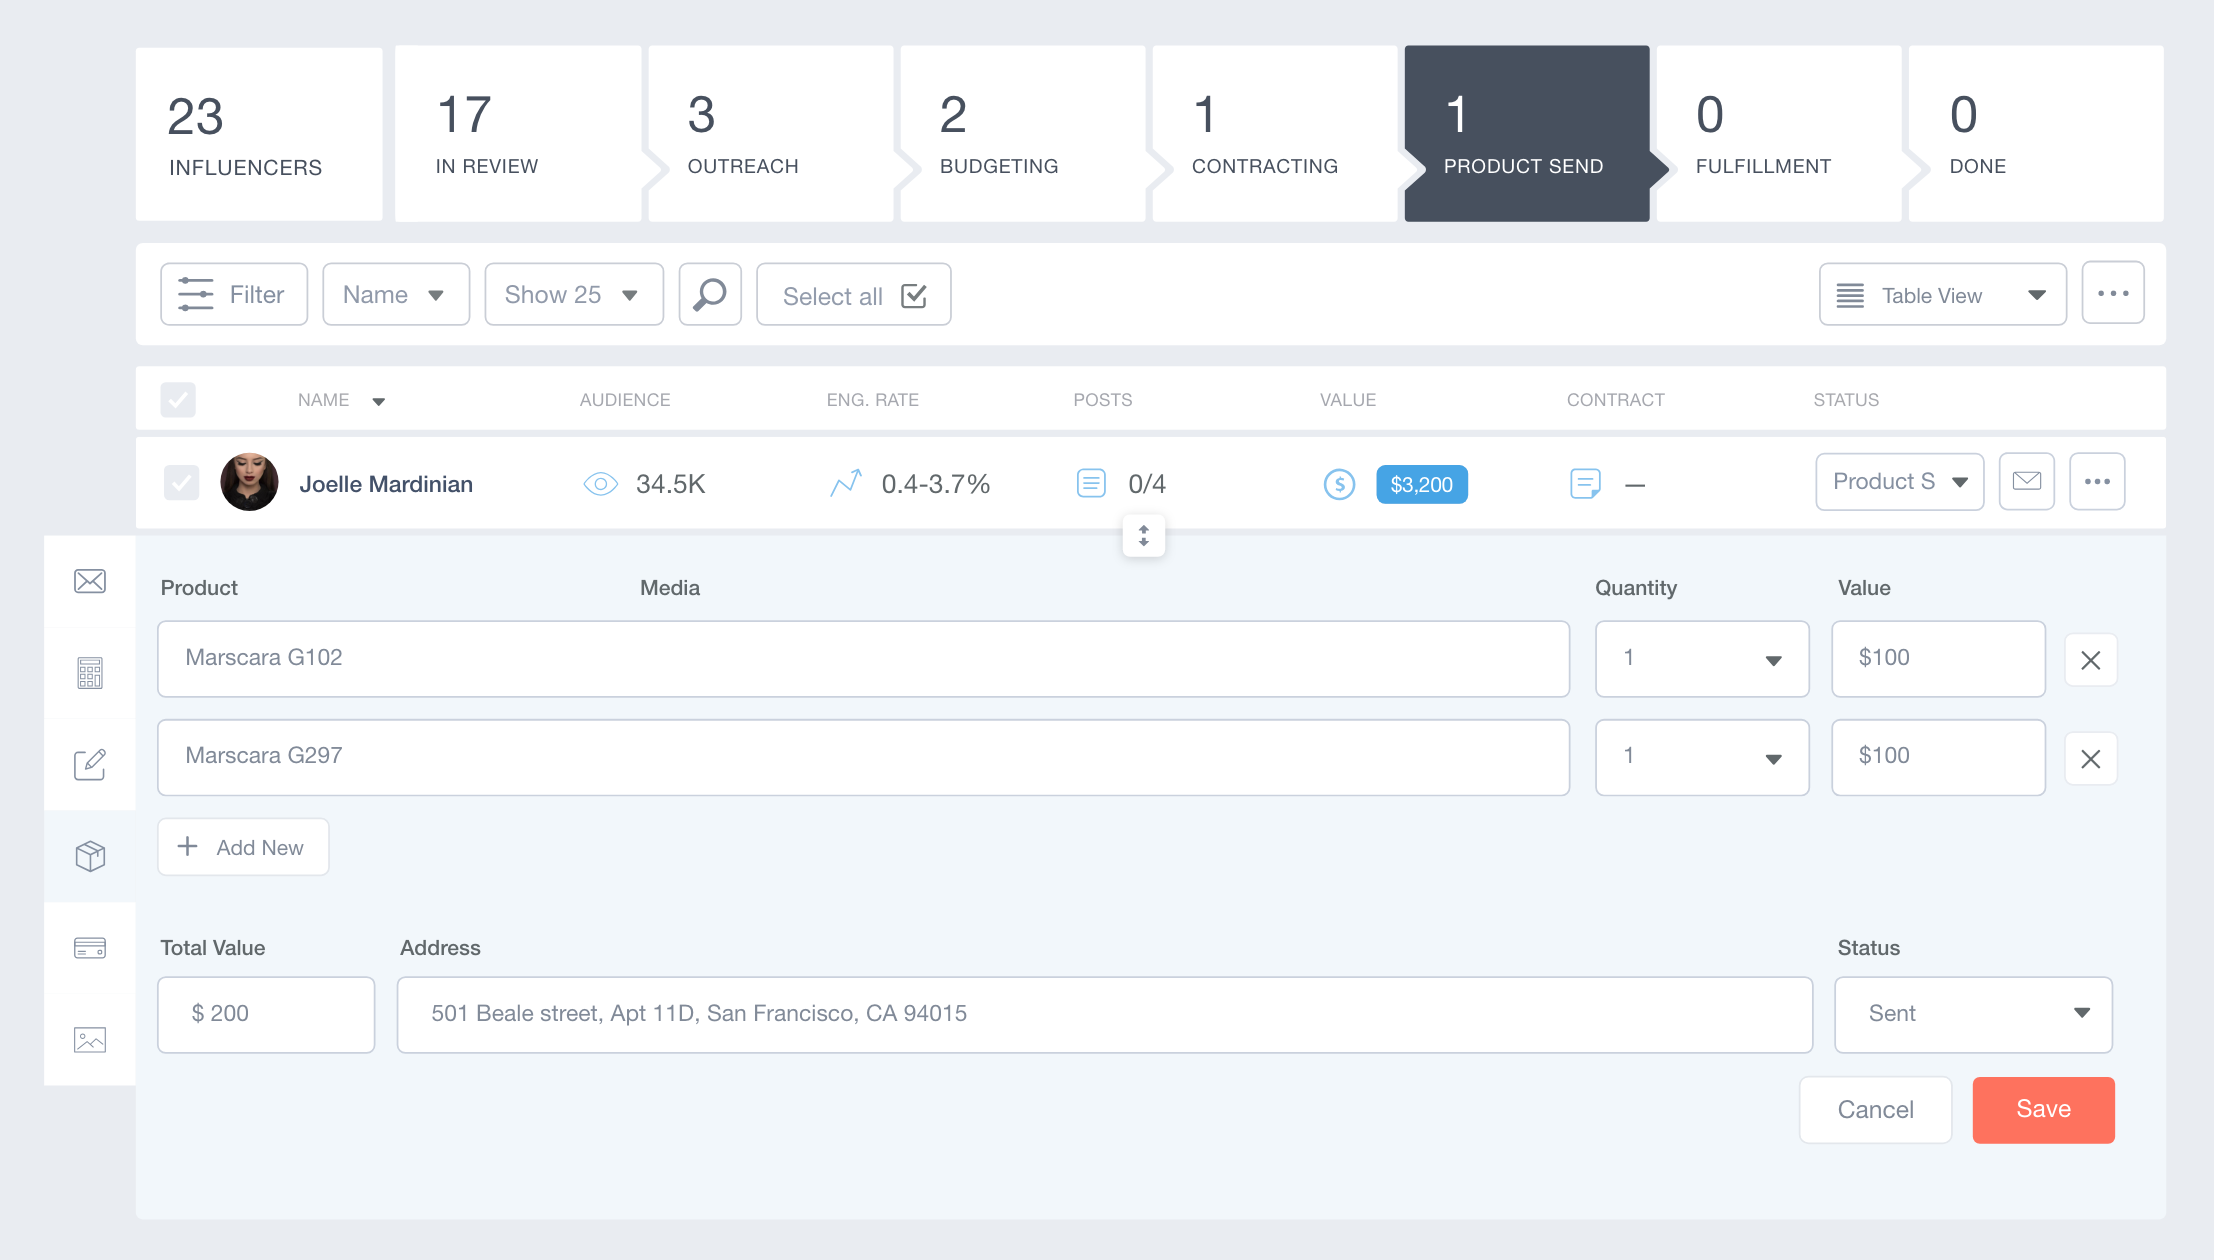Click the Marscara G102 product field
Screen dimensions: 2214x1260
coord(863,659)
